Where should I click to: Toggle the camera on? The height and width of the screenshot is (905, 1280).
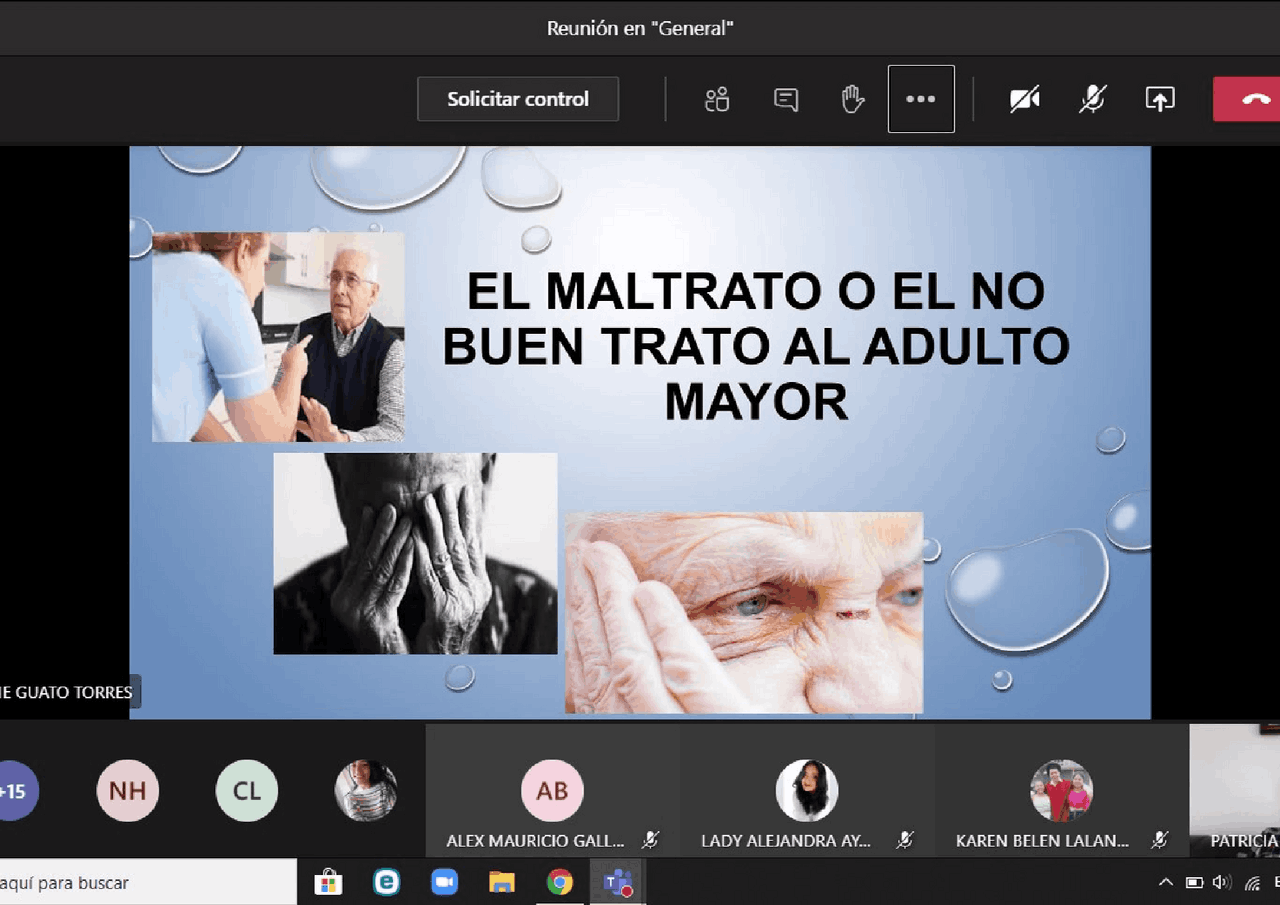coord(1024,99)
